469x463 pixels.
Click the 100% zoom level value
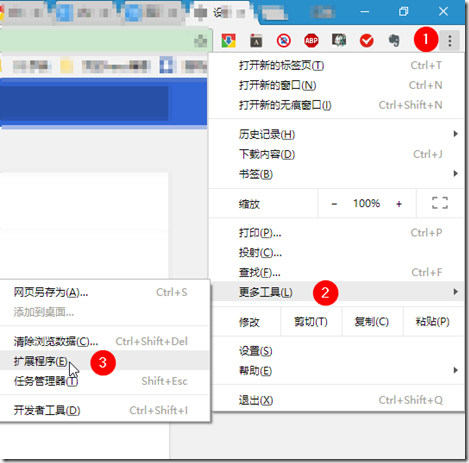[366, 203]
